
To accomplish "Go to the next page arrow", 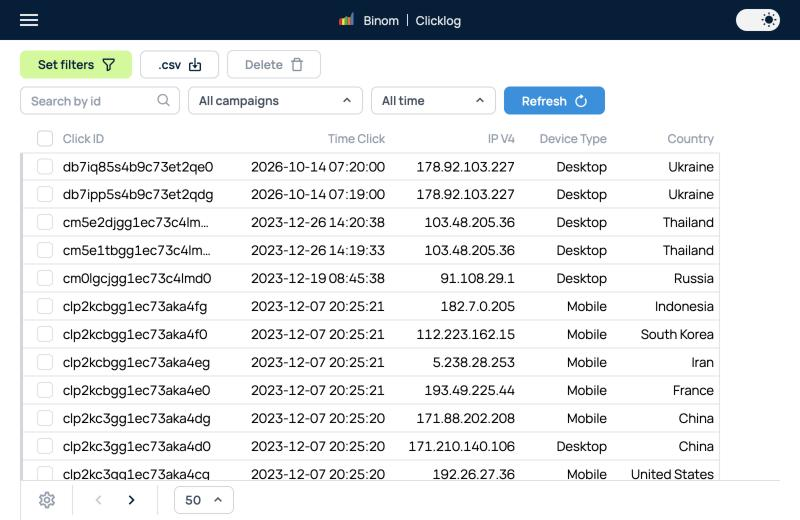I will coord(132,500).
